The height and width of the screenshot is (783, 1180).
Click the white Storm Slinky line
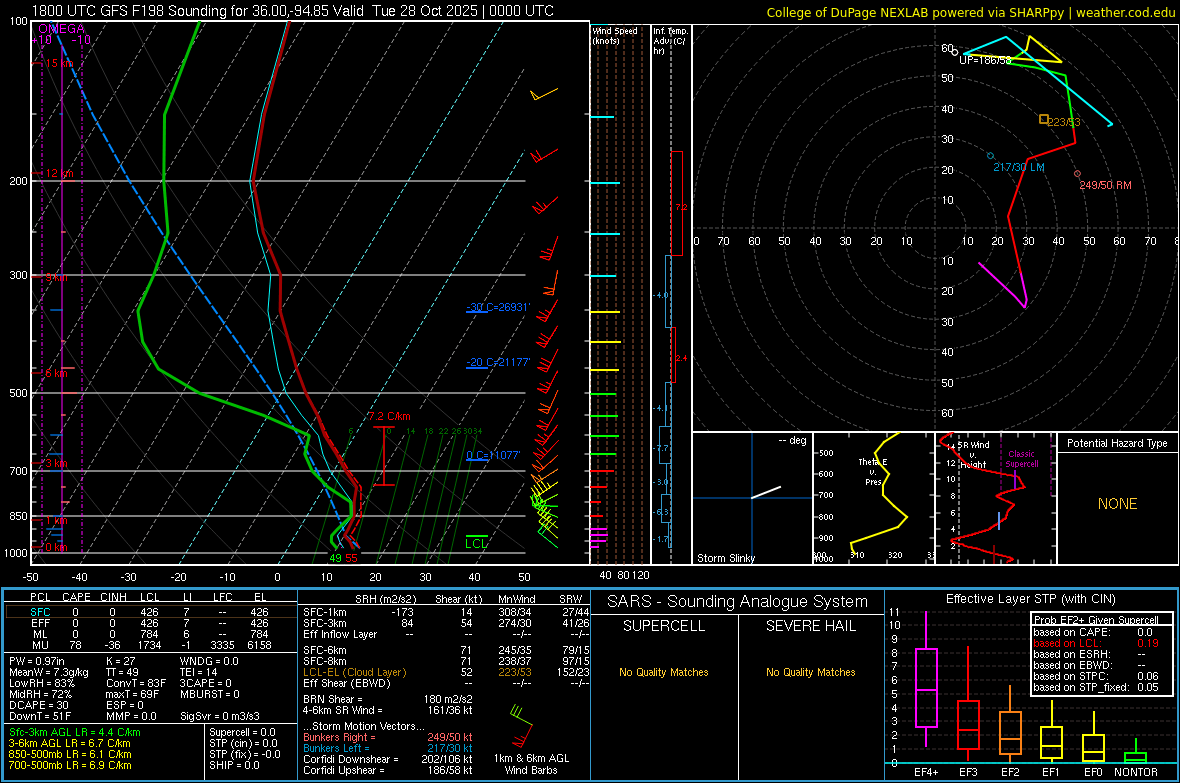pos(766,492)
